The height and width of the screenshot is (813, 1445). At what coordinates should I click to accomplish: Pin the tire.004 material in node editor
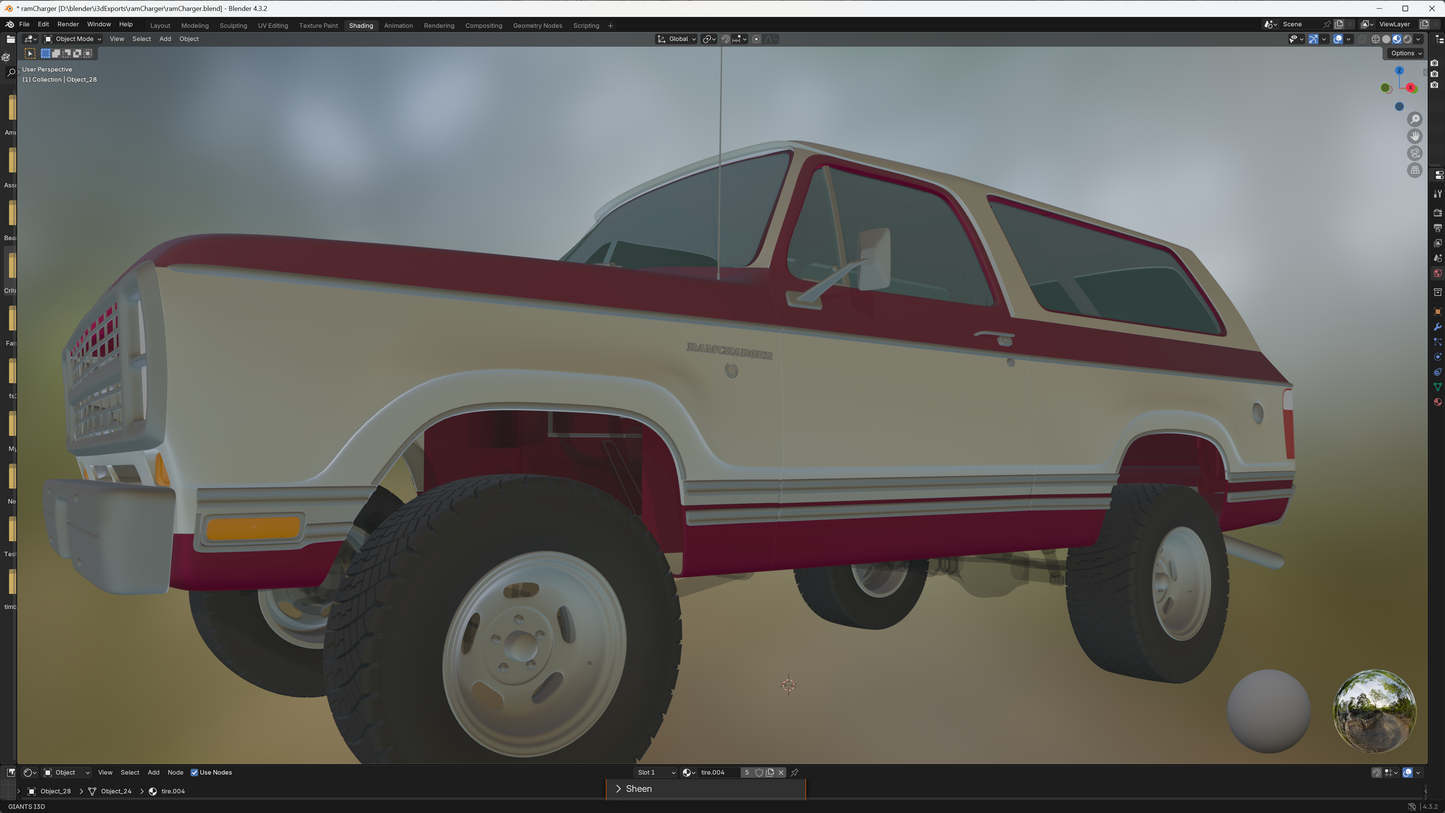(x=795, y=772)
